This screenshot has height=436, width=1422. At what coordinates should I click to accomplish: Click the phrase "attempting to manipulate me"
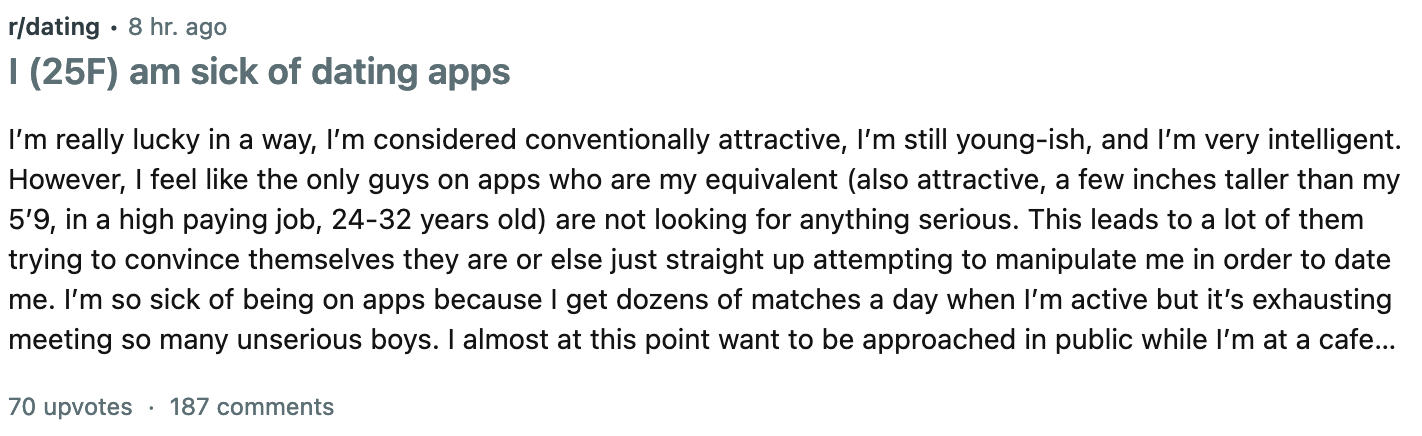point(1000,260)
